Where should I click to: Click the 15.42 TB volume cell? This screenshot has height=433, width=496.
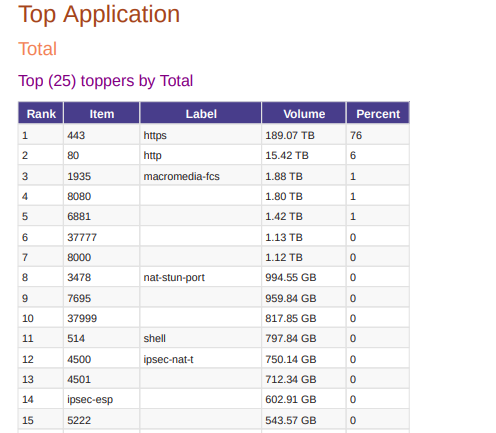coord(304,155)
